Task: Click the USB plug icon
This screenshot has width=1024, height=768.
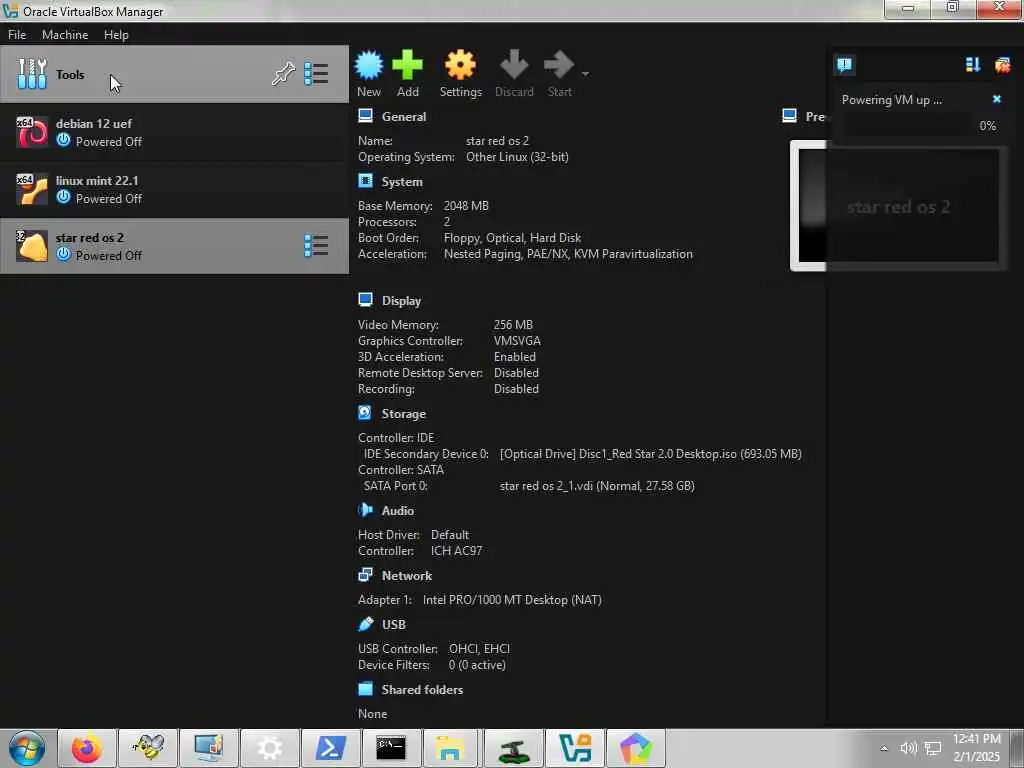Action: [366, 624]
